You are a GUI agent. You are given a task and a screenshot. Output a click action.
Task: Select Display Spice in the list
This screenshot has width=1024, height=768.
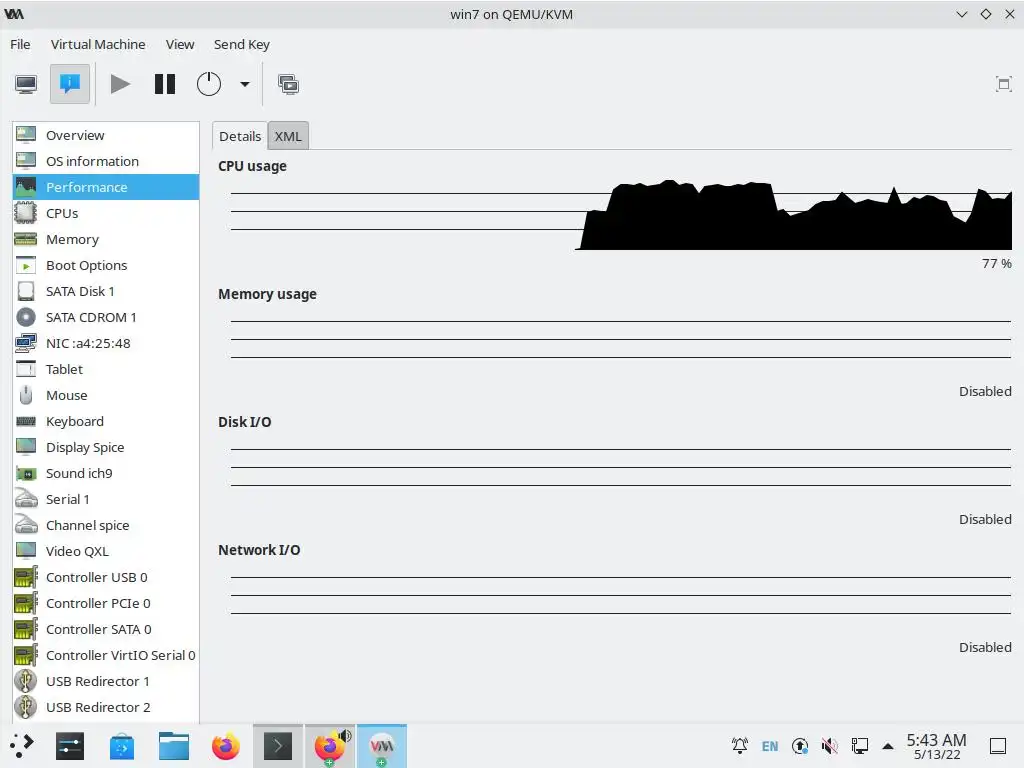click(x=106, y=447)
